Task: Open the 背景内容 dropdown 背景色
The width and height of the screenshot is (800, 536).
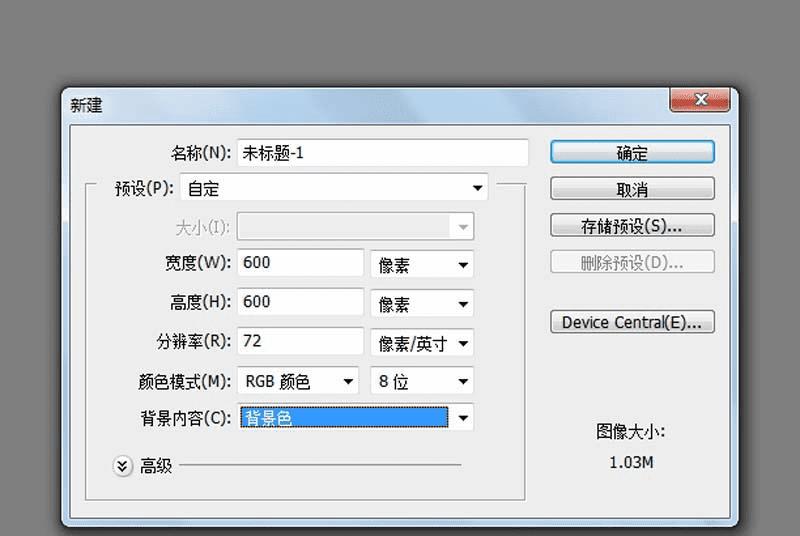Action: [356, 418]
